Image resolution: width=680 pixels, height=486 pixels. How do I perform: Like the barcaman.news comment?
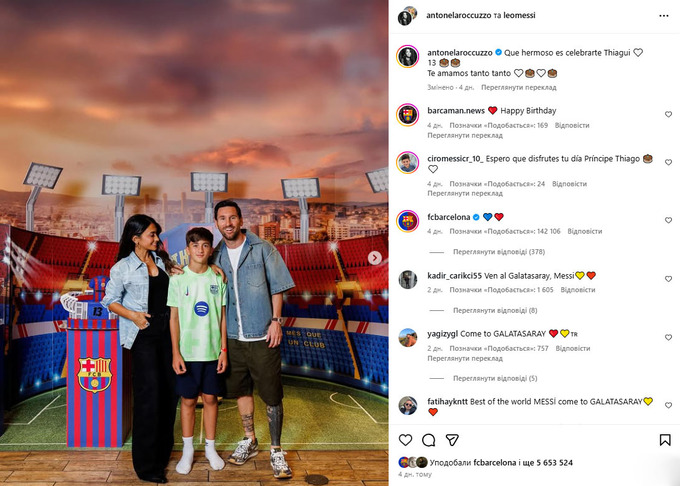point(668,114)
